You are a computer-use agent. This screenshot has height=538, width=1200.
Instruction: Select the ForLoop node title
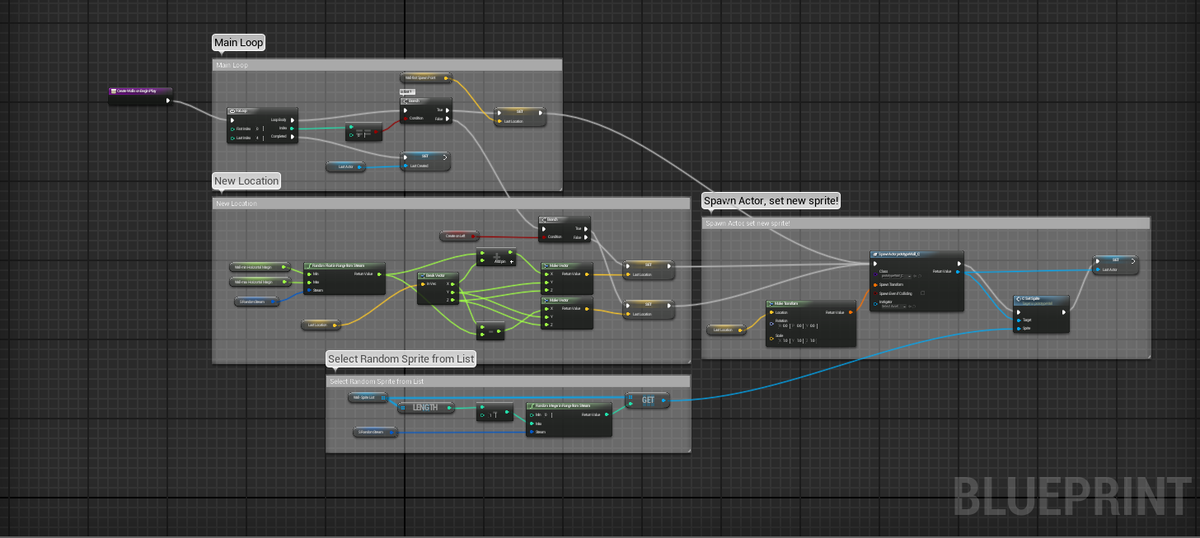tap(239, 111)
